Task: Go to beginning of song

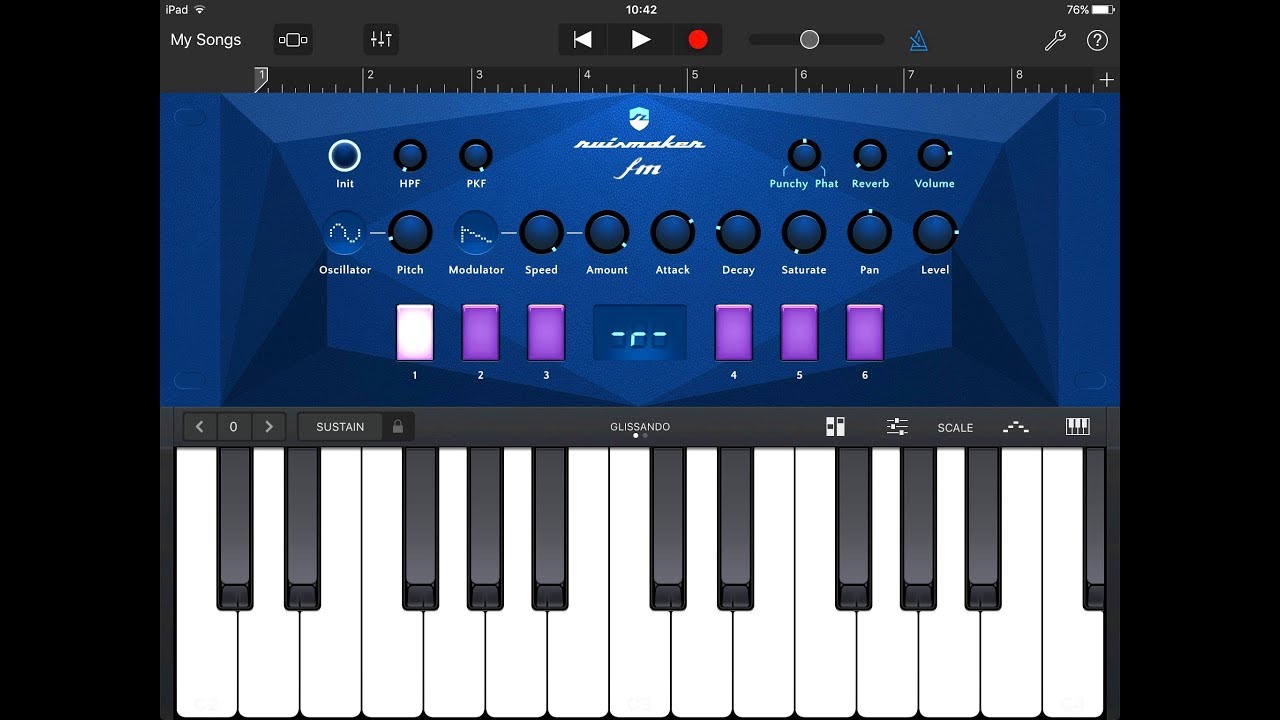Action: [x=582, y=40]
